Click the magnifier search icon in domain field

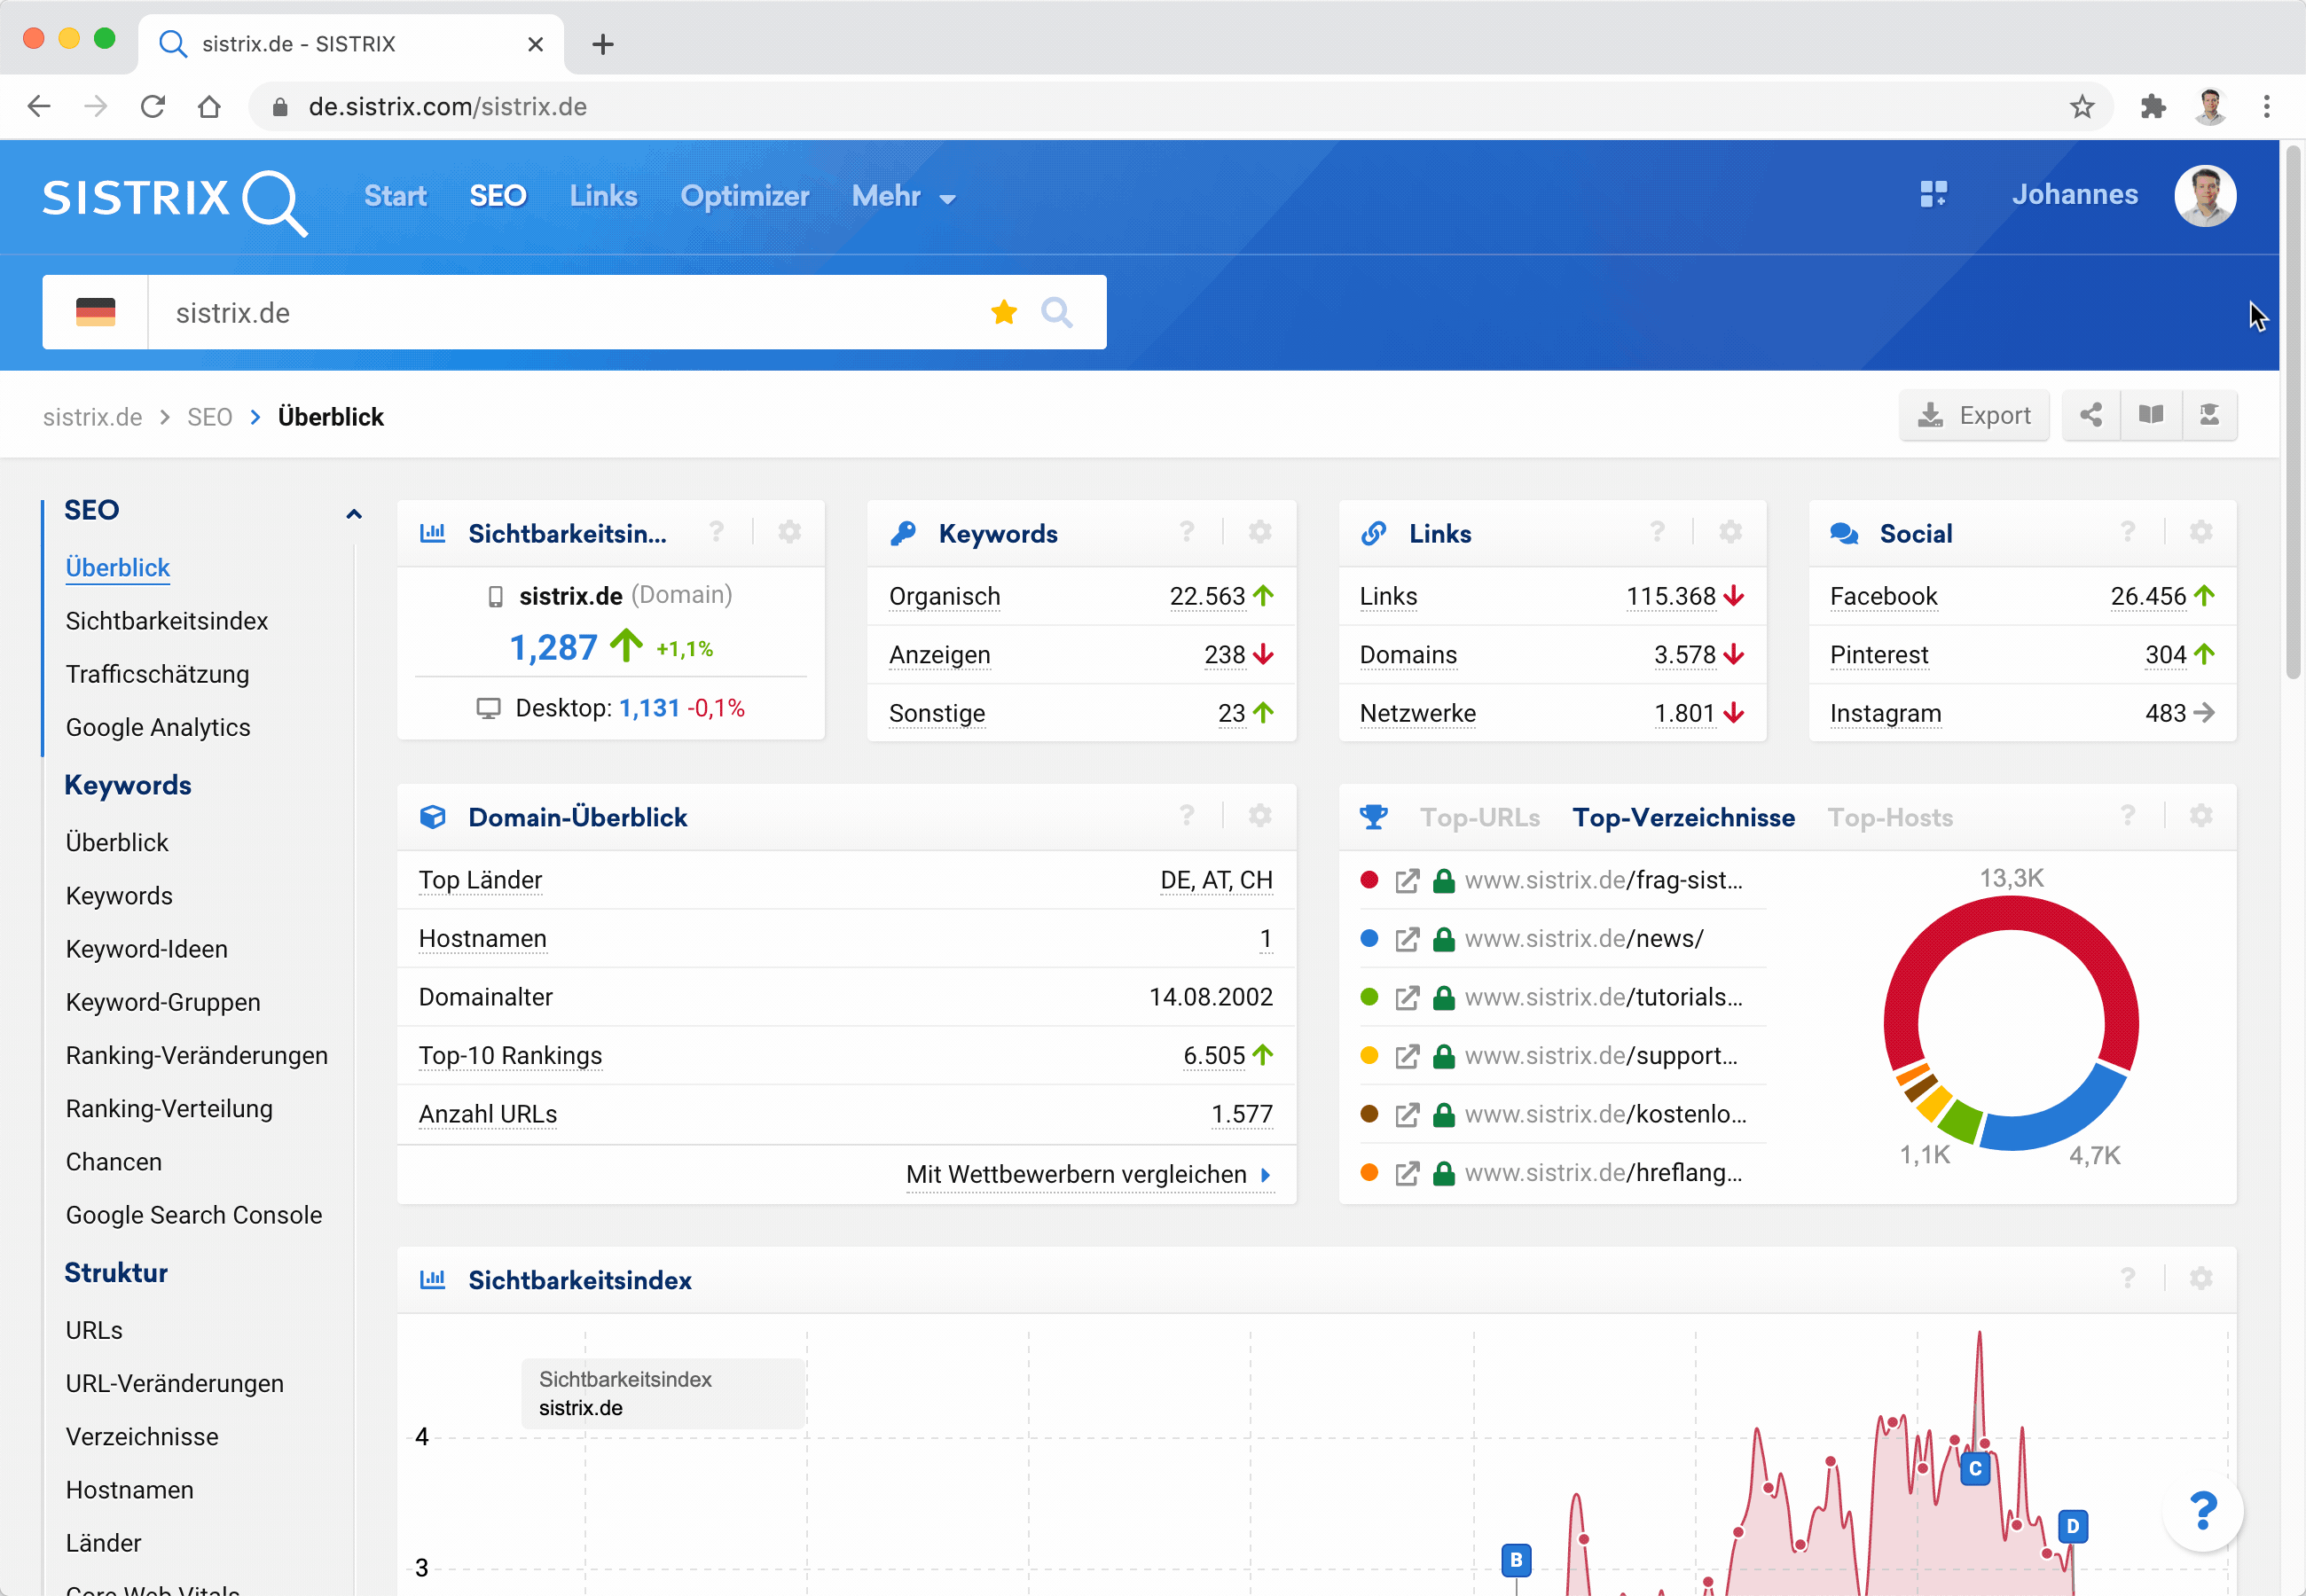pos(1056,313)
